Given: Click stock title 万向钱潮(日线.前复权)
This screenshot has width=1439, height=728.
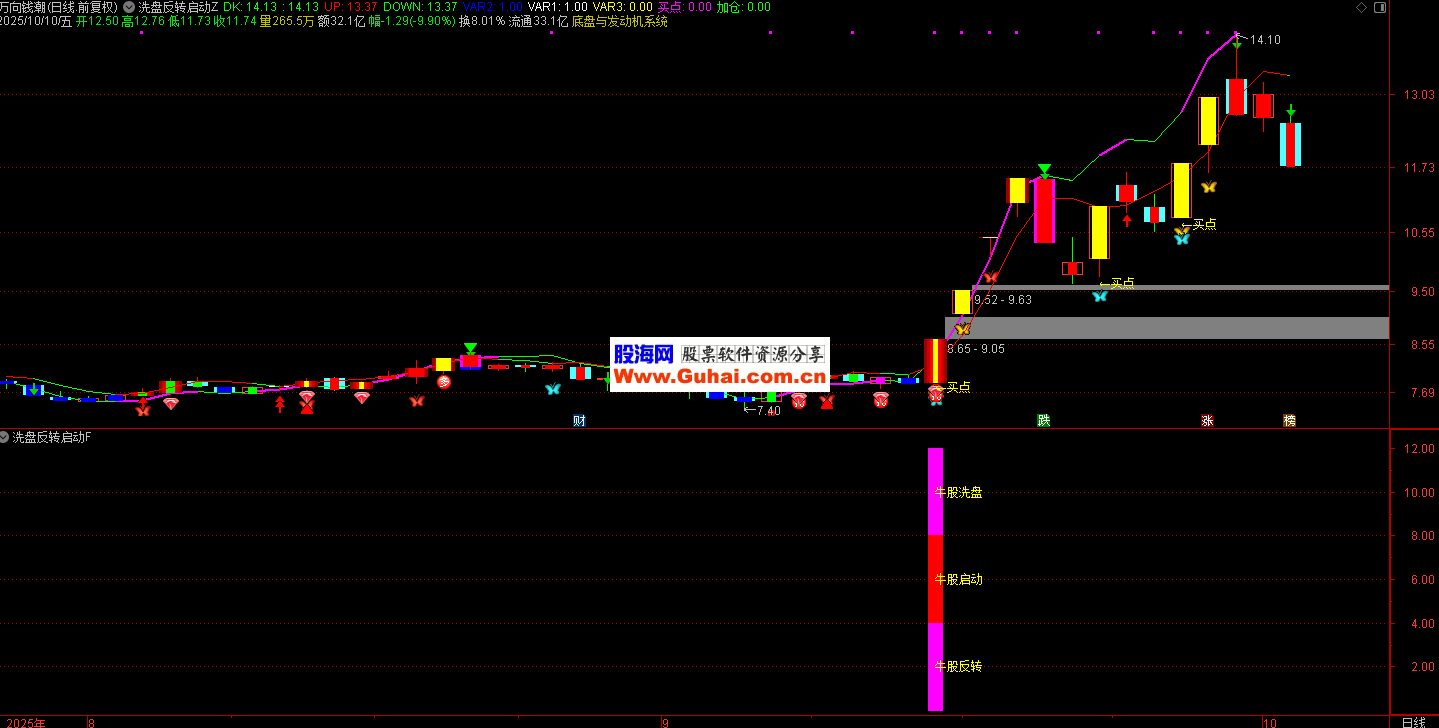Looking at the screenshot, I should coord(59,7).
